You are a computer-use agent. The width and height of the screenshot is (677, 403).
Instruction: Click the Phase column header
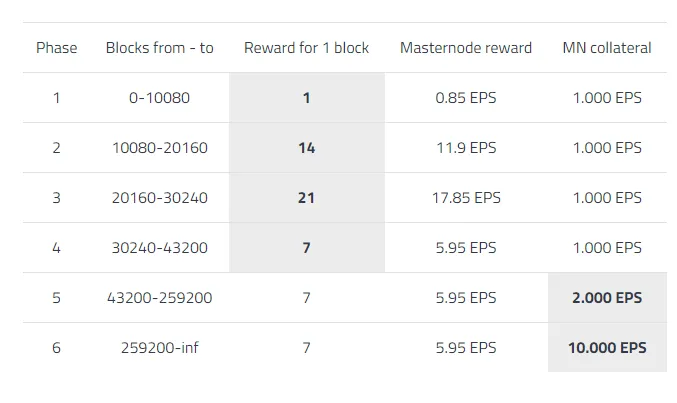click(x=57, y=48)
